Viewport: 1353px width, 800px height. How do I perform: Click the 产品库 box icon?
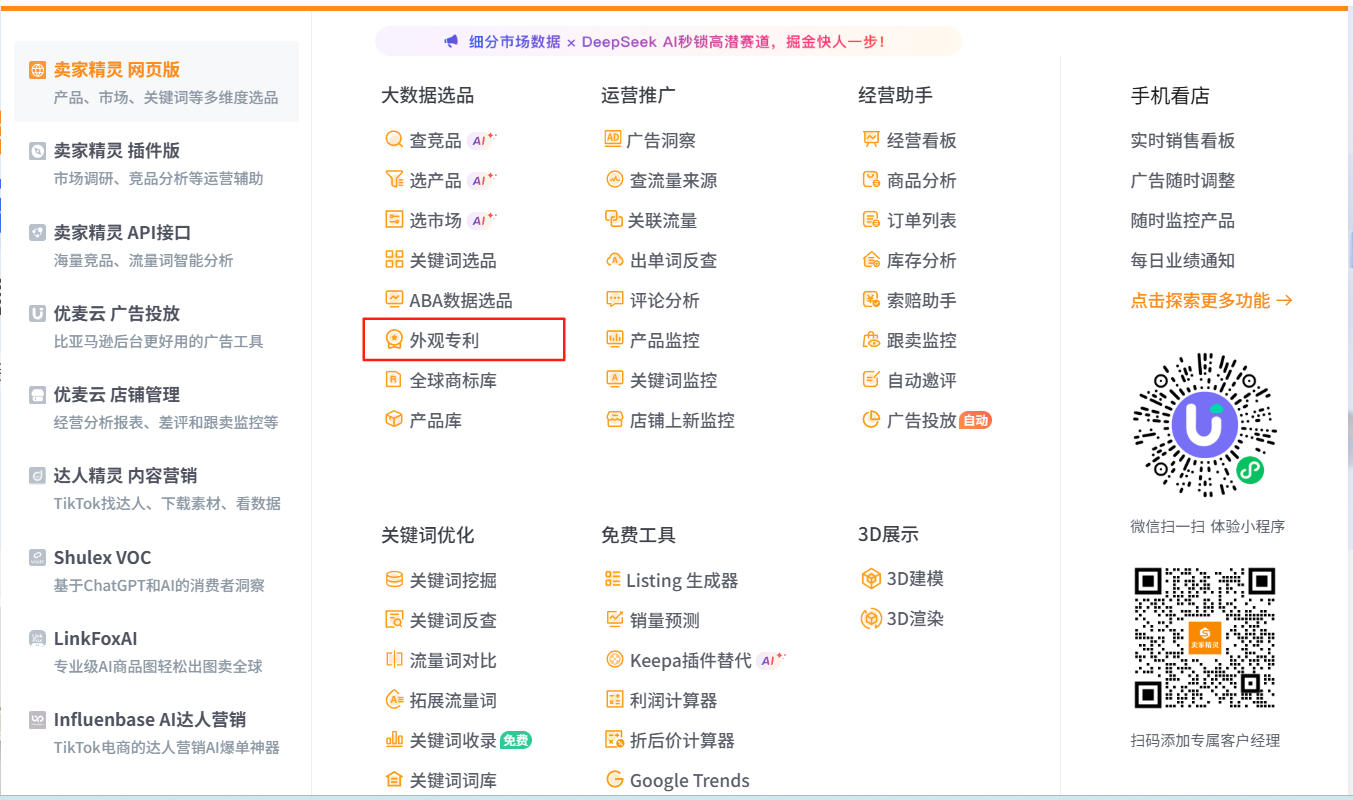(x=394, y=420)
